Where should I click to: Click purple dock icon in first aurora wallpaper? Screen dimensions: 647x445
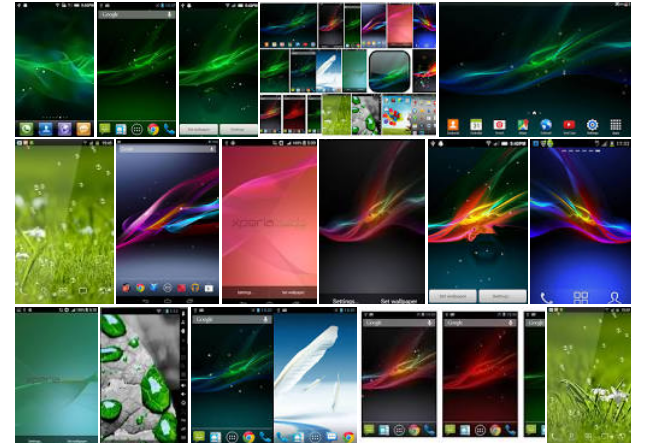point(64,129)
